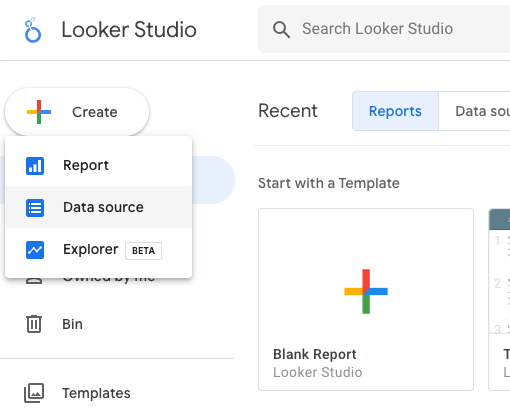Click the Create button
This screenshot has height=408, width=510.
[77, 112]
